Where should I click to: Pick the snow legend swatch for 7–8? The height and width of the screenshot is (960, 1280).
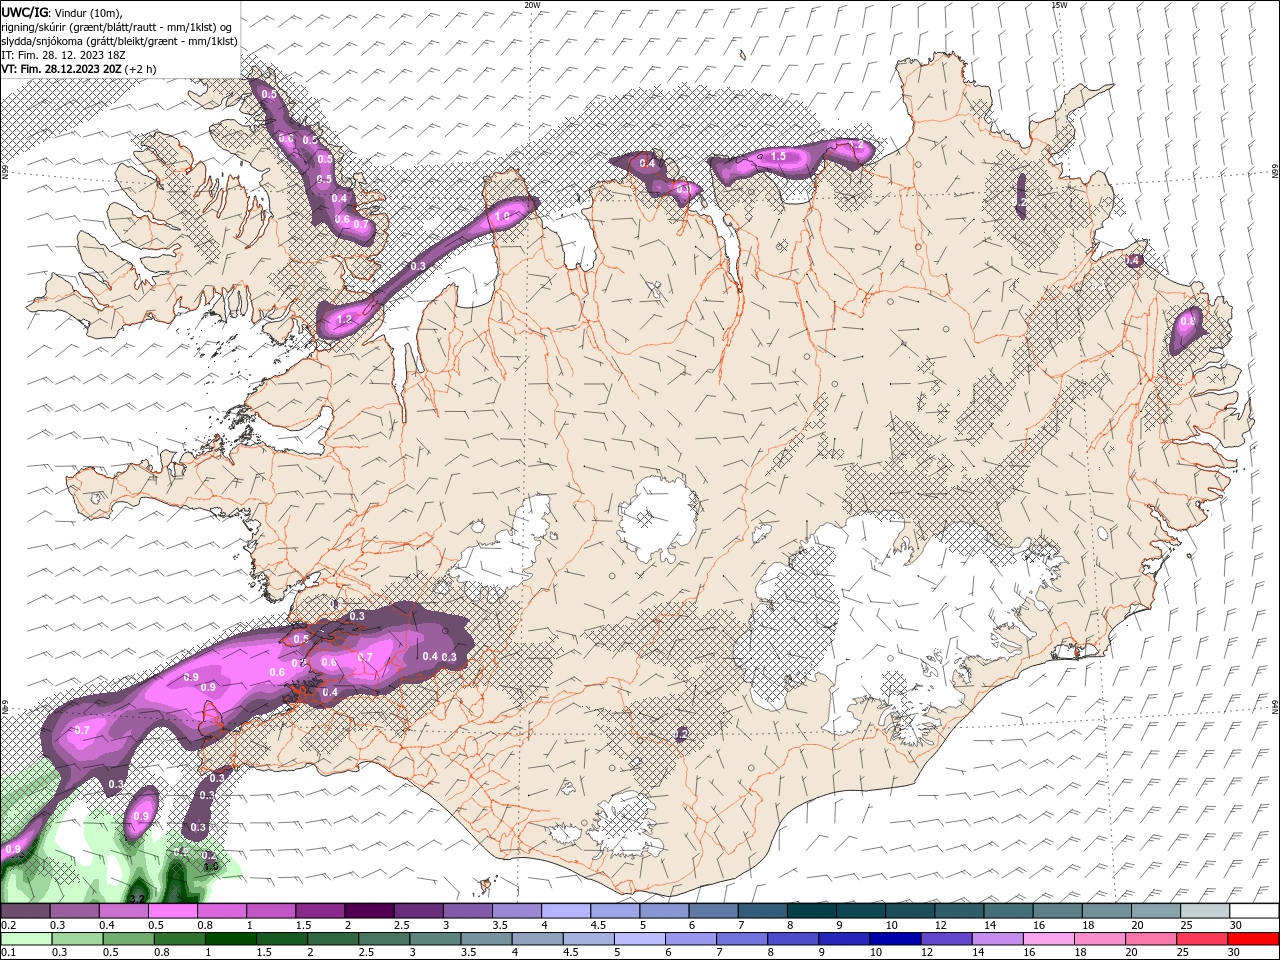[762, 911]
